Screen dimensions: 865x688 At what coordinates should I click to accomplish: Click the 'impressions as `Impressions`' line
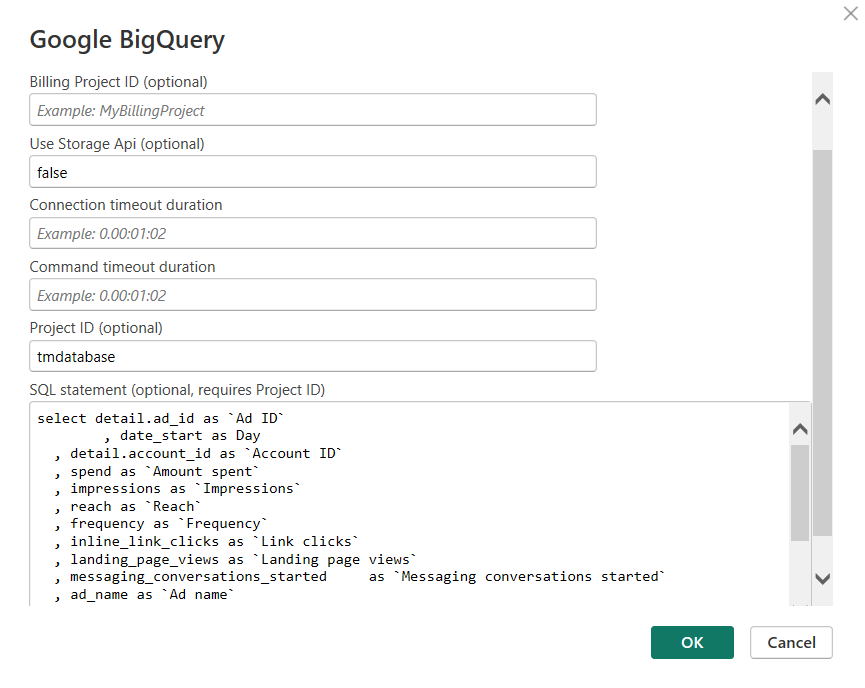[x=177, y=489]
